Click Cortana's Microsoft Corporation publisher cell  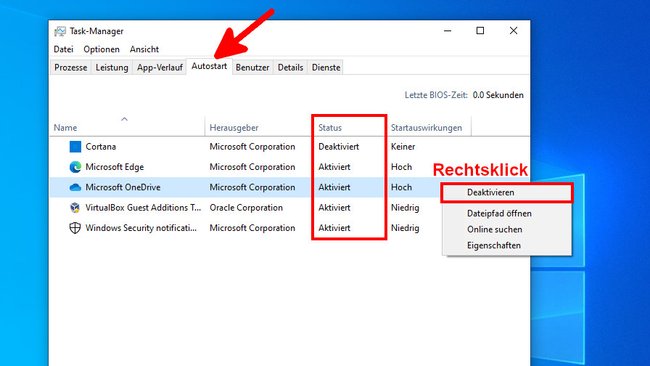(x=252, y=147)
